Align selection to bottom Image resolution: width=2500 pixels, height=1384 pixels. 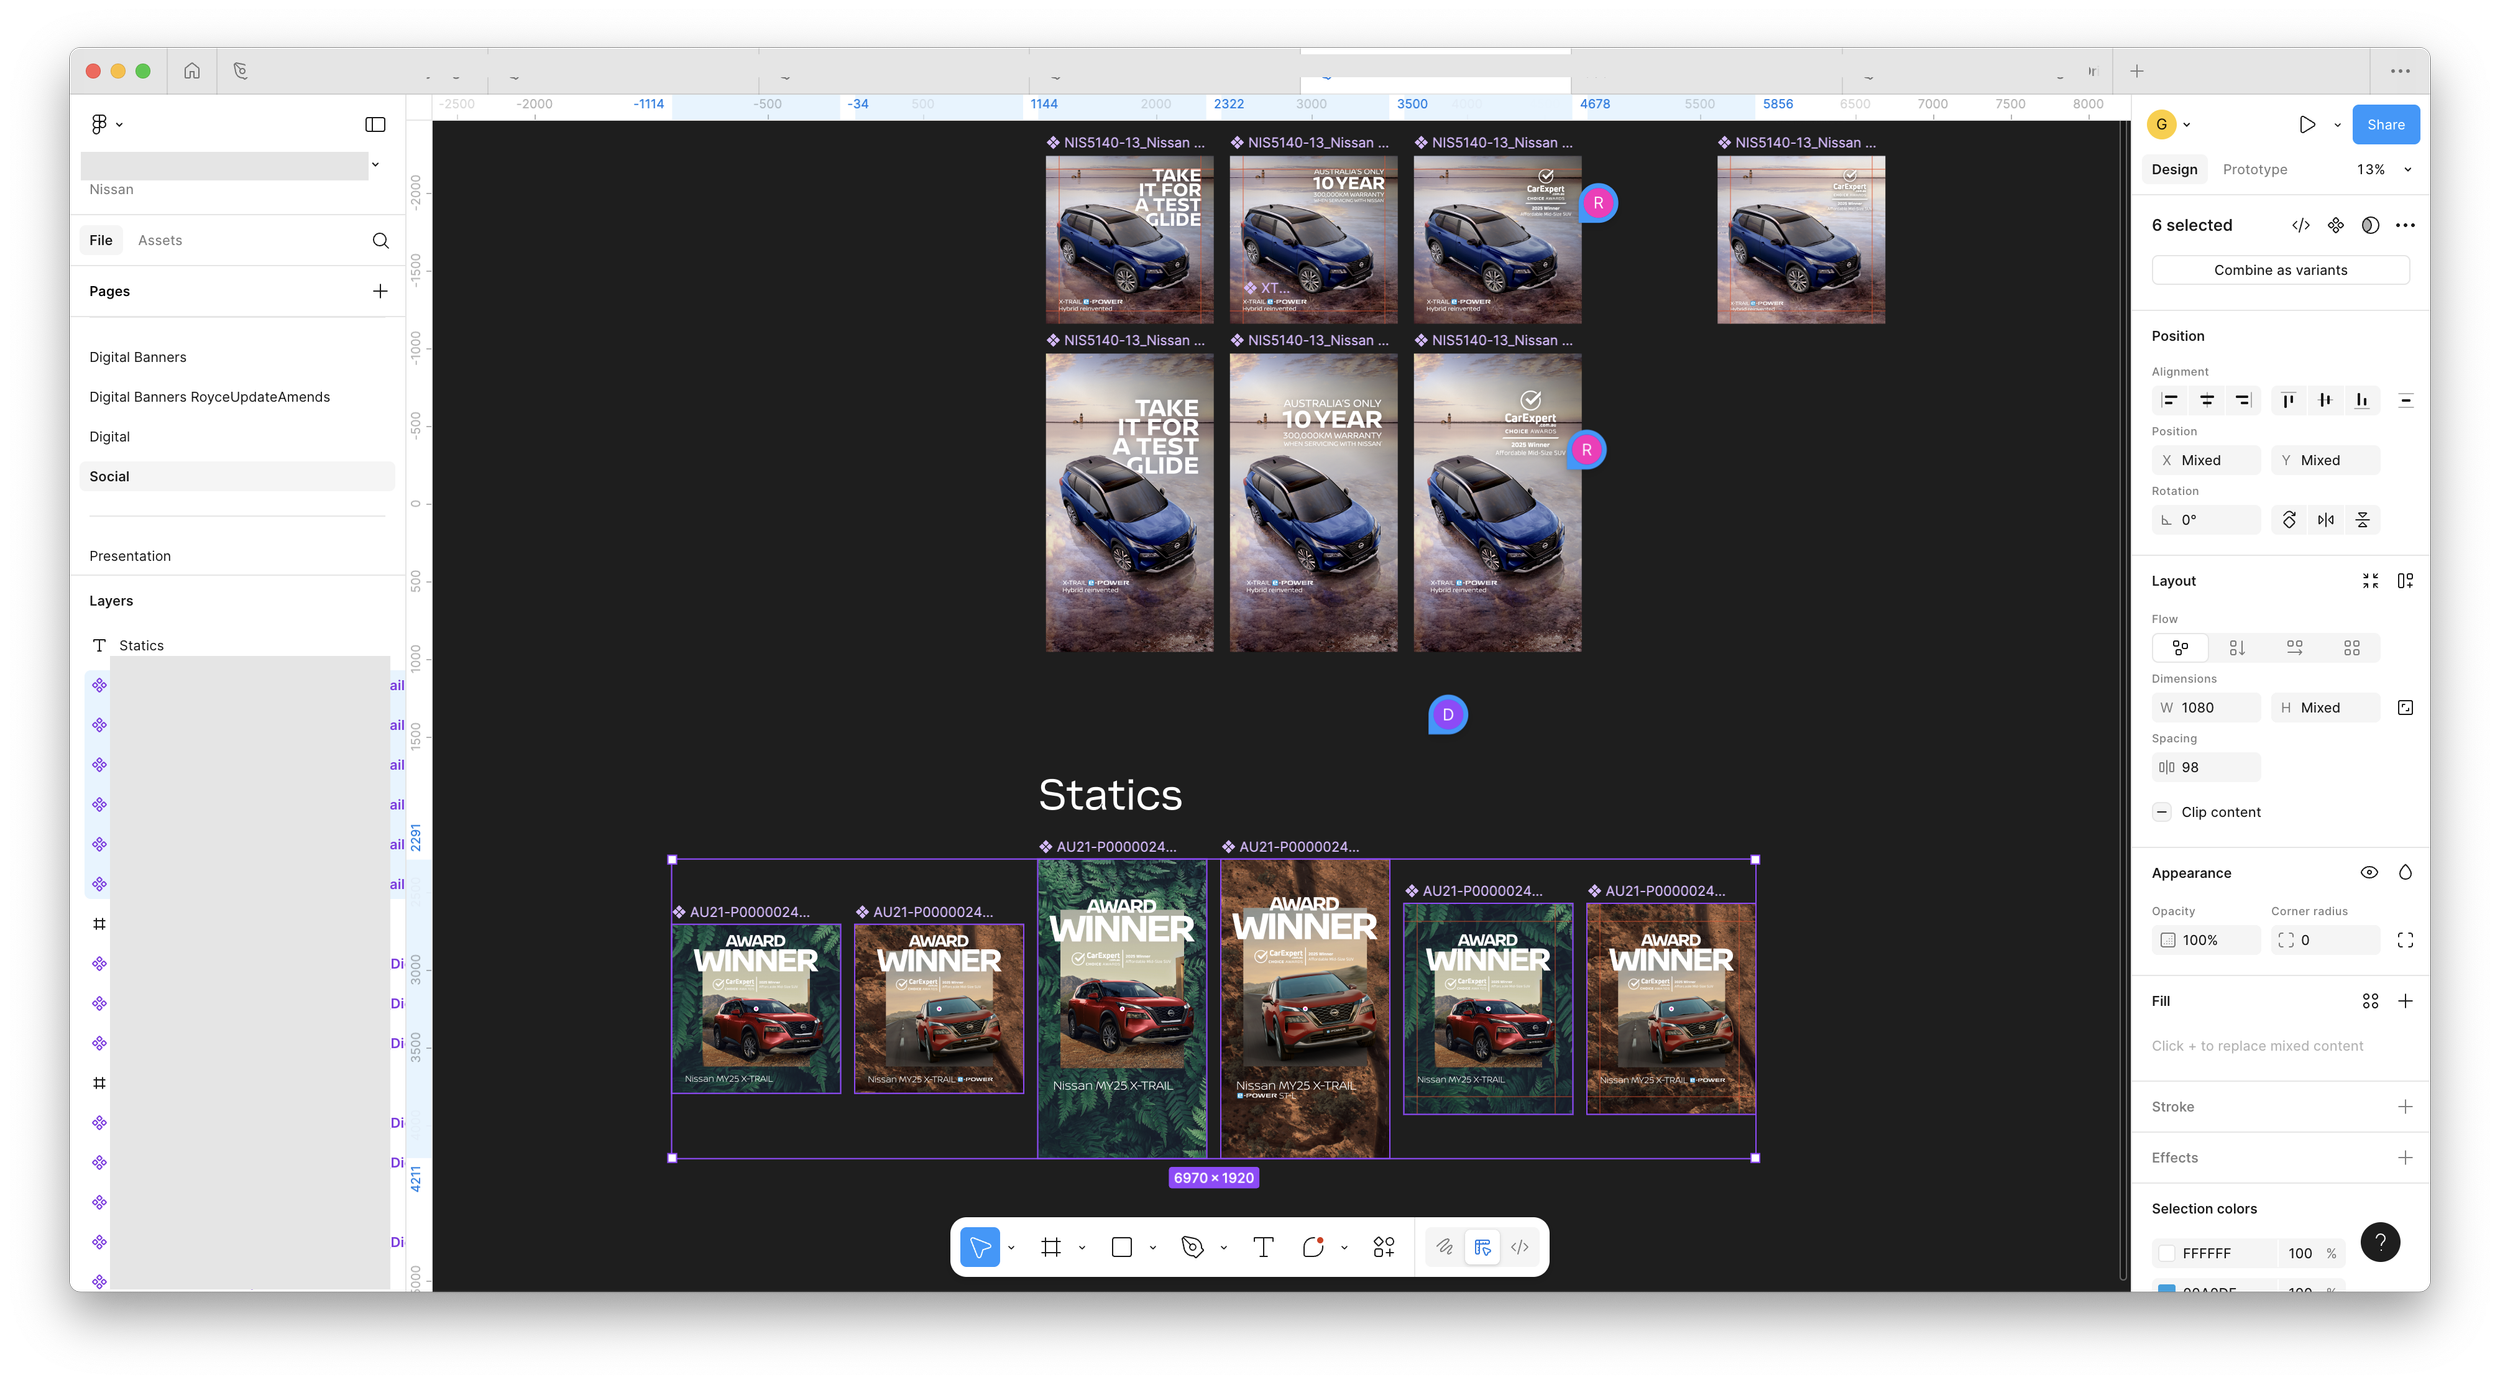[2362, 400]
